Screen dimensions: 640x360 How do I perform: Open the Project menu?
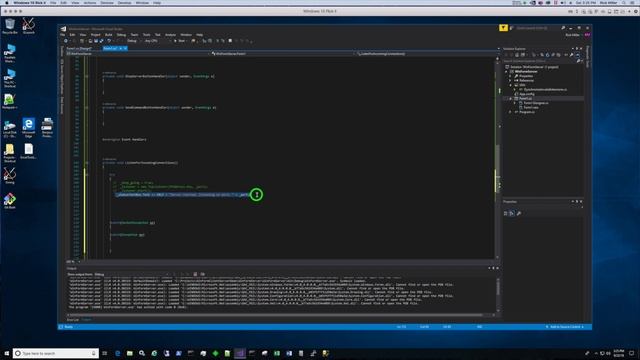[x=96, y=35]
